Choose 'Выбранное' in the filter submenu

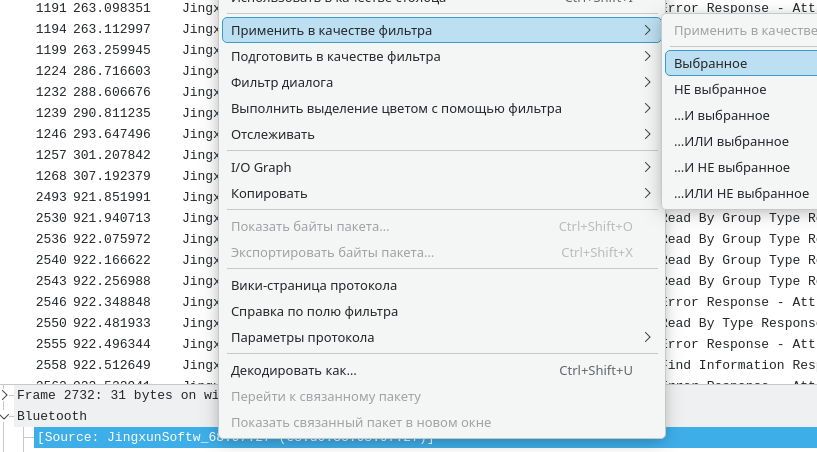711,63
